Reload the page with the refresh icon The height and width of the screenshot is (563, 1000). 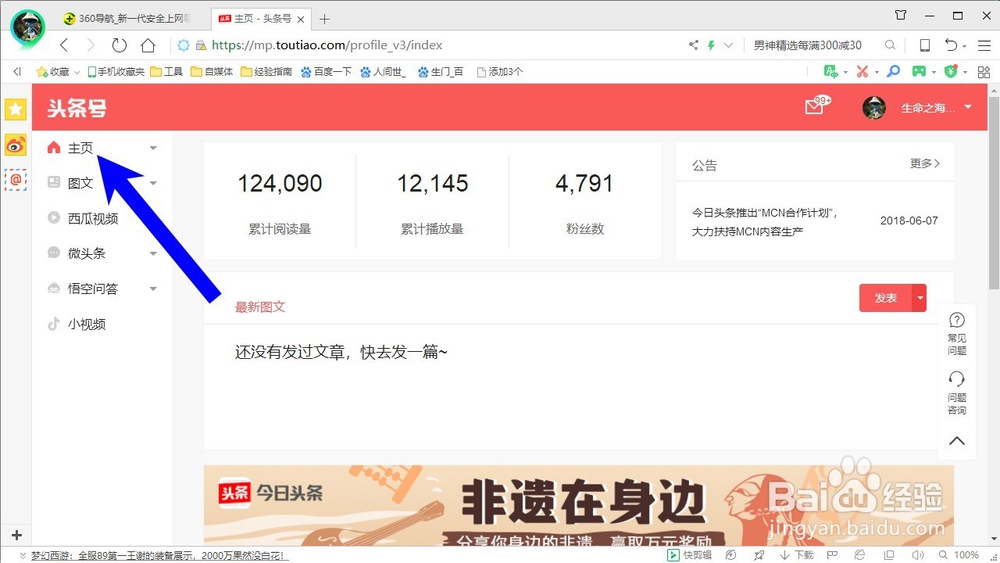pos(119,45)
